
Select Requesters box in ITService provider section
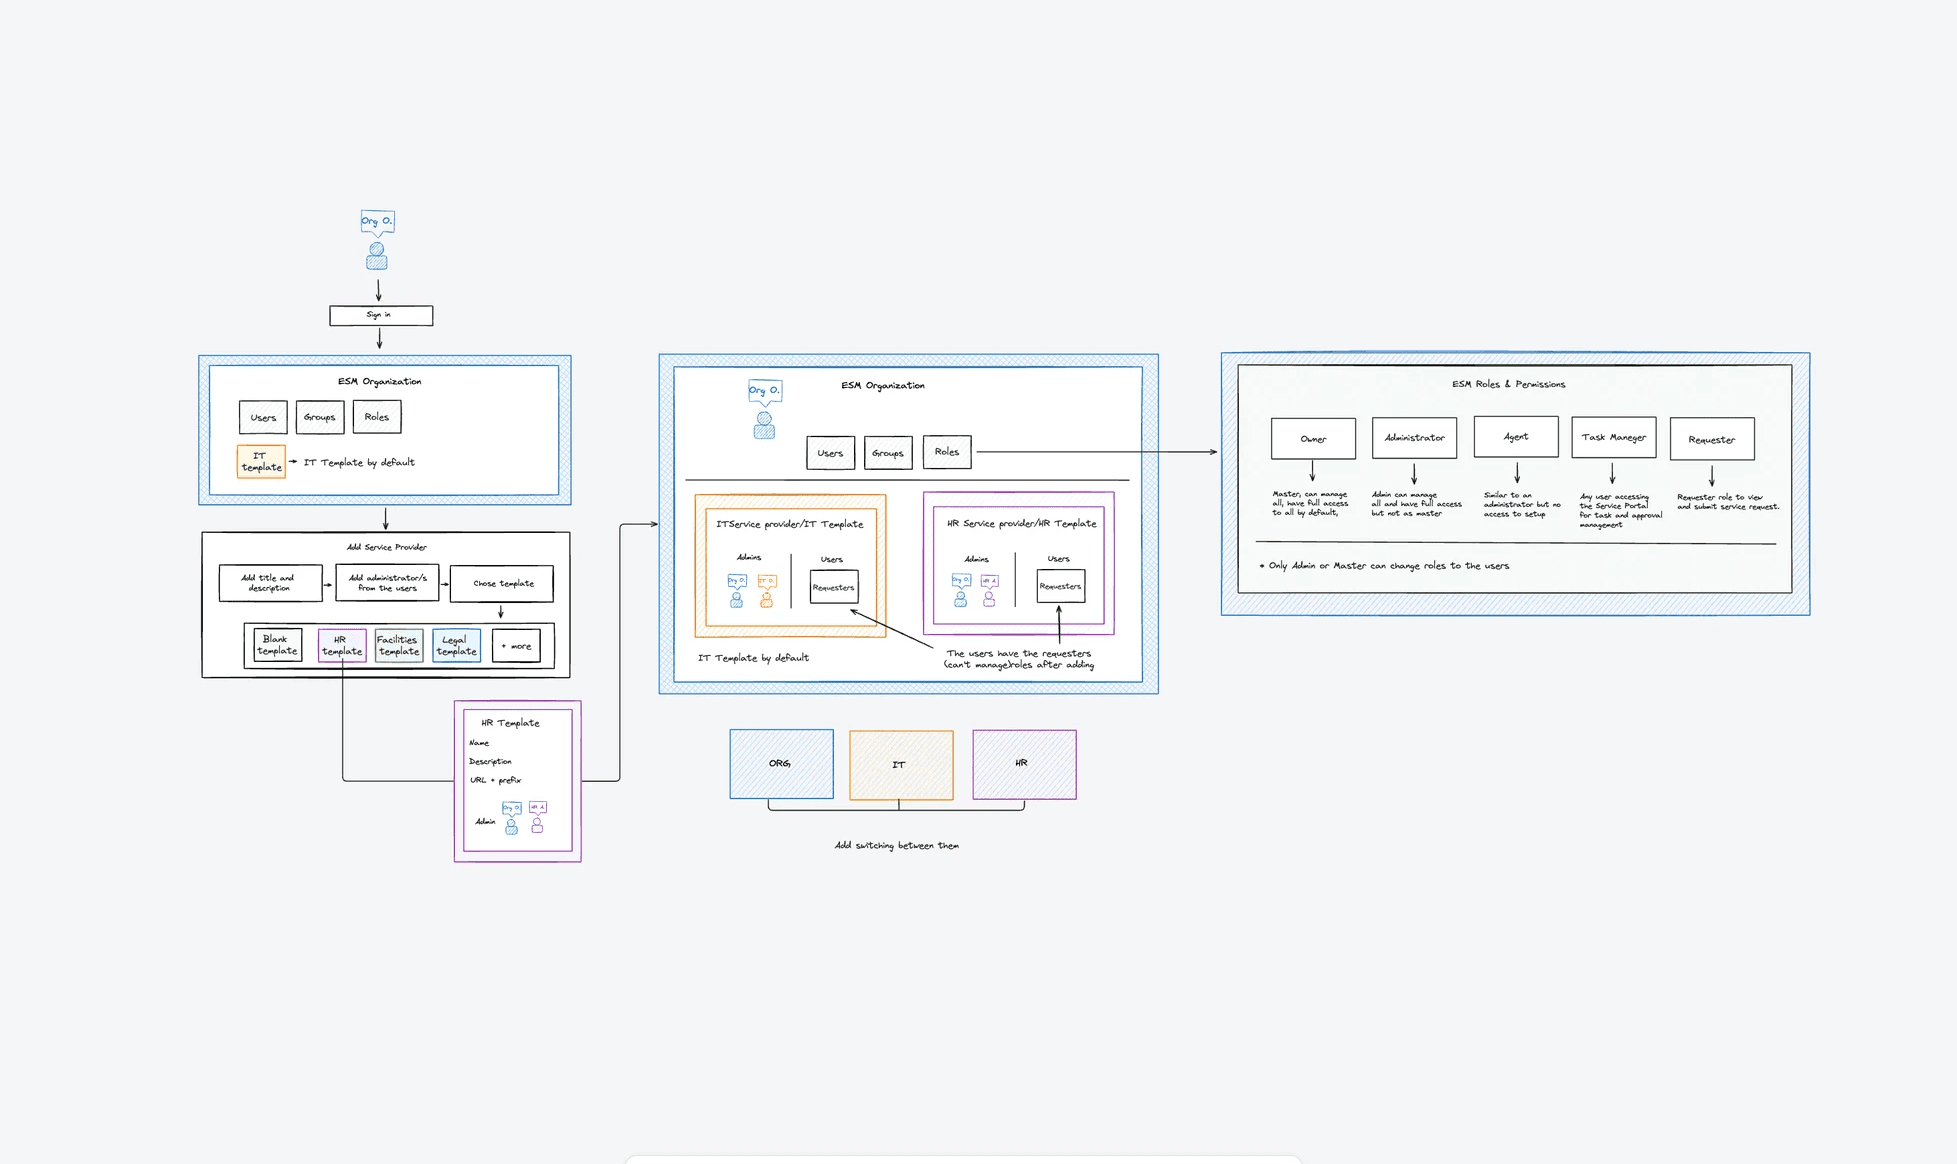(834, 587)
